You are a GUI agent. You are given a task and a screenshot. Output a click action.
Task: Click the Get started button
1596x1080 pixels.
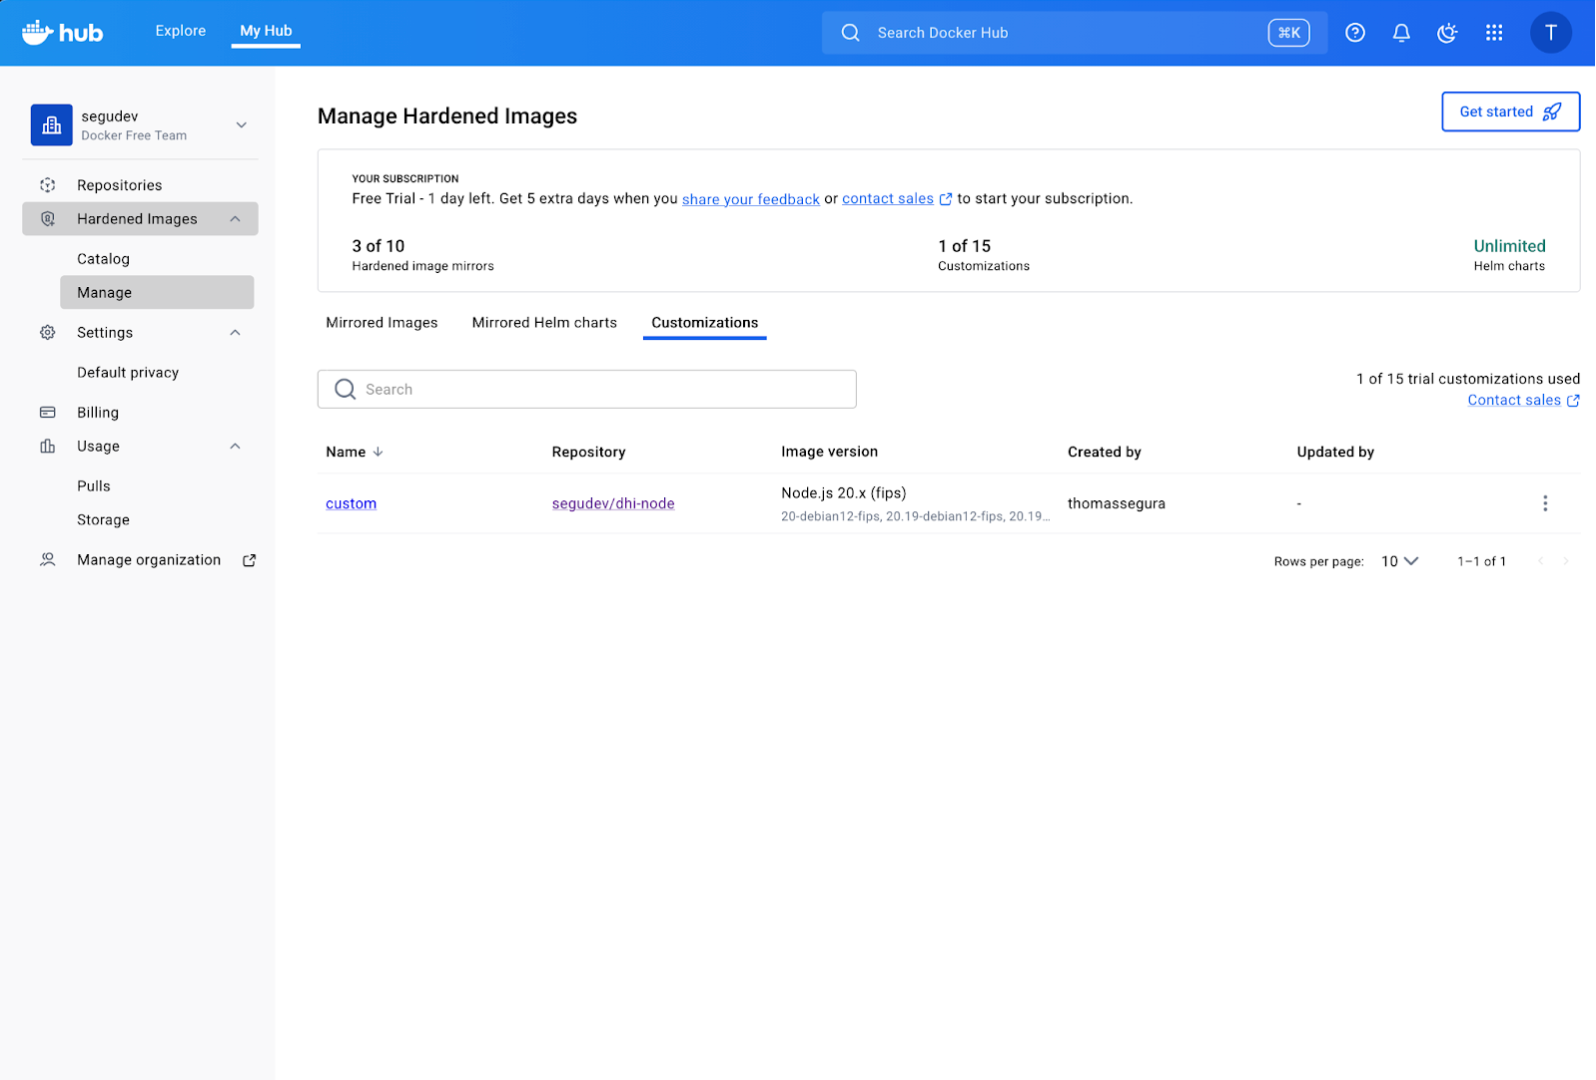pos(1509,112)
